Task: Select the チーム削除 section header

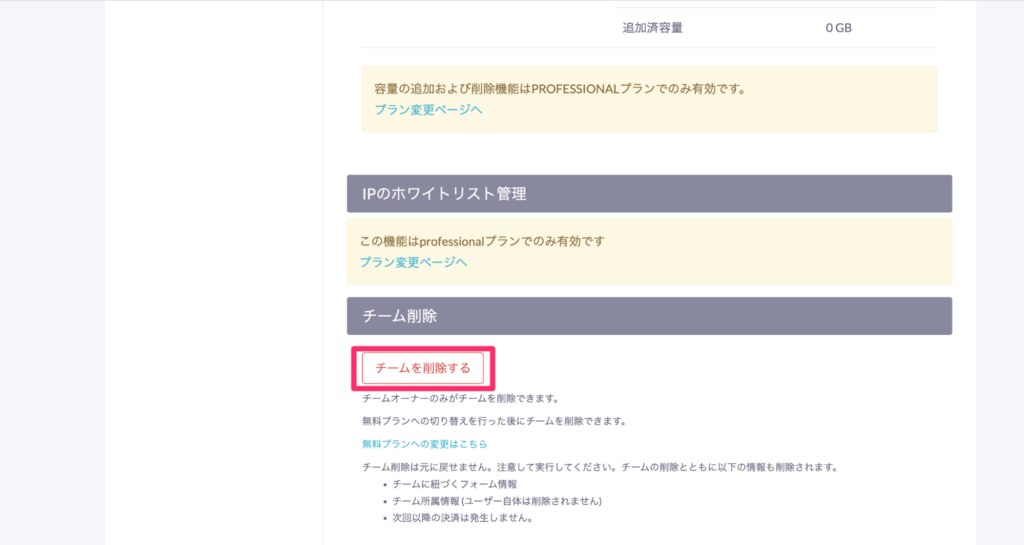Action: [x=649, y=316]
